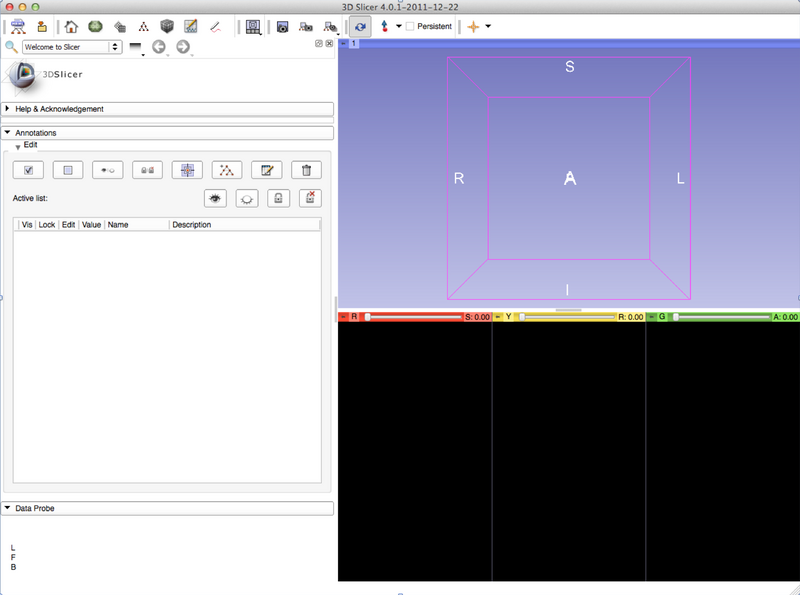This screenshot has height=595, width=800.
Task: Click the screenshot capture camera icon
Action: [x=283, y=26]
